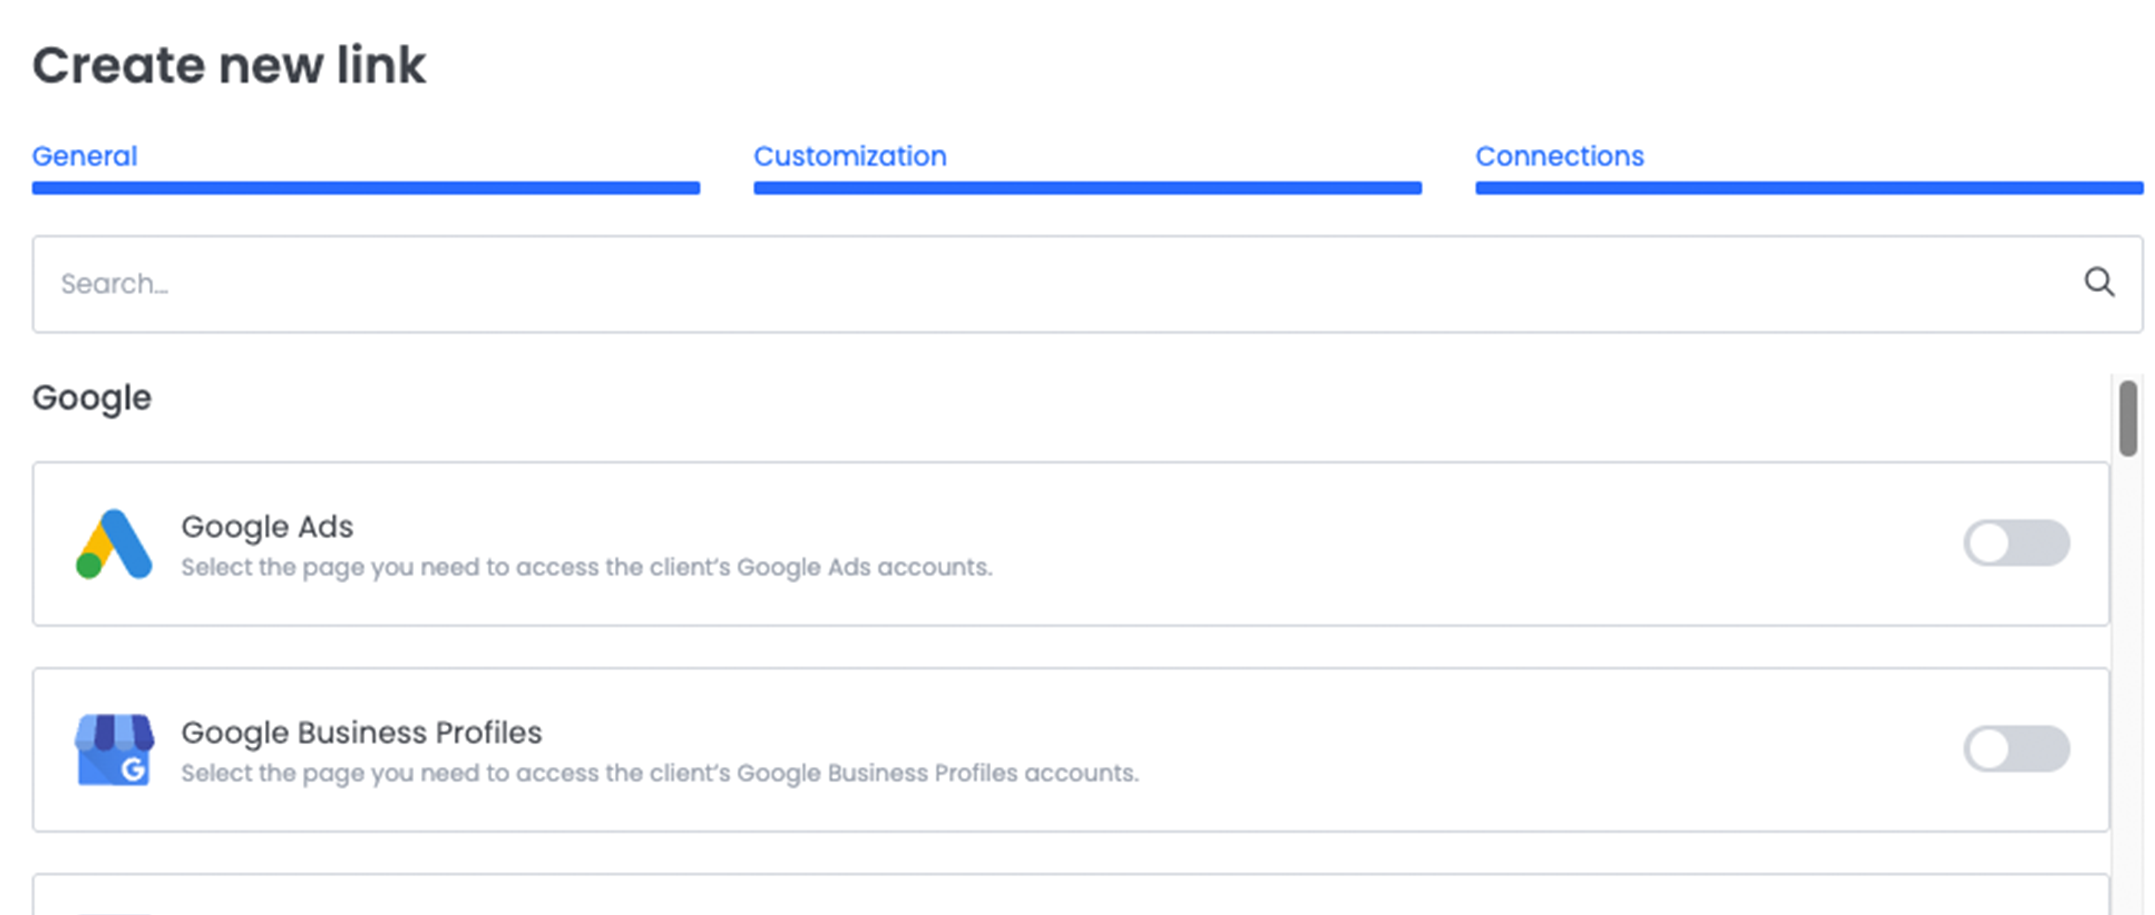Click the Google Business Profiles title text

click(x=361, y=733)
